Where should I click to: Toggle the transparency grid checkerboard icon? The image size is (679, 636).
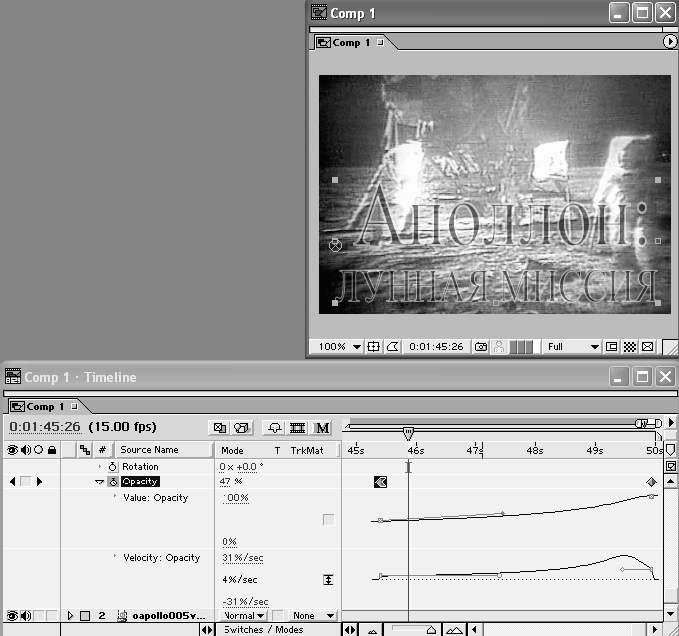(629, 347)
